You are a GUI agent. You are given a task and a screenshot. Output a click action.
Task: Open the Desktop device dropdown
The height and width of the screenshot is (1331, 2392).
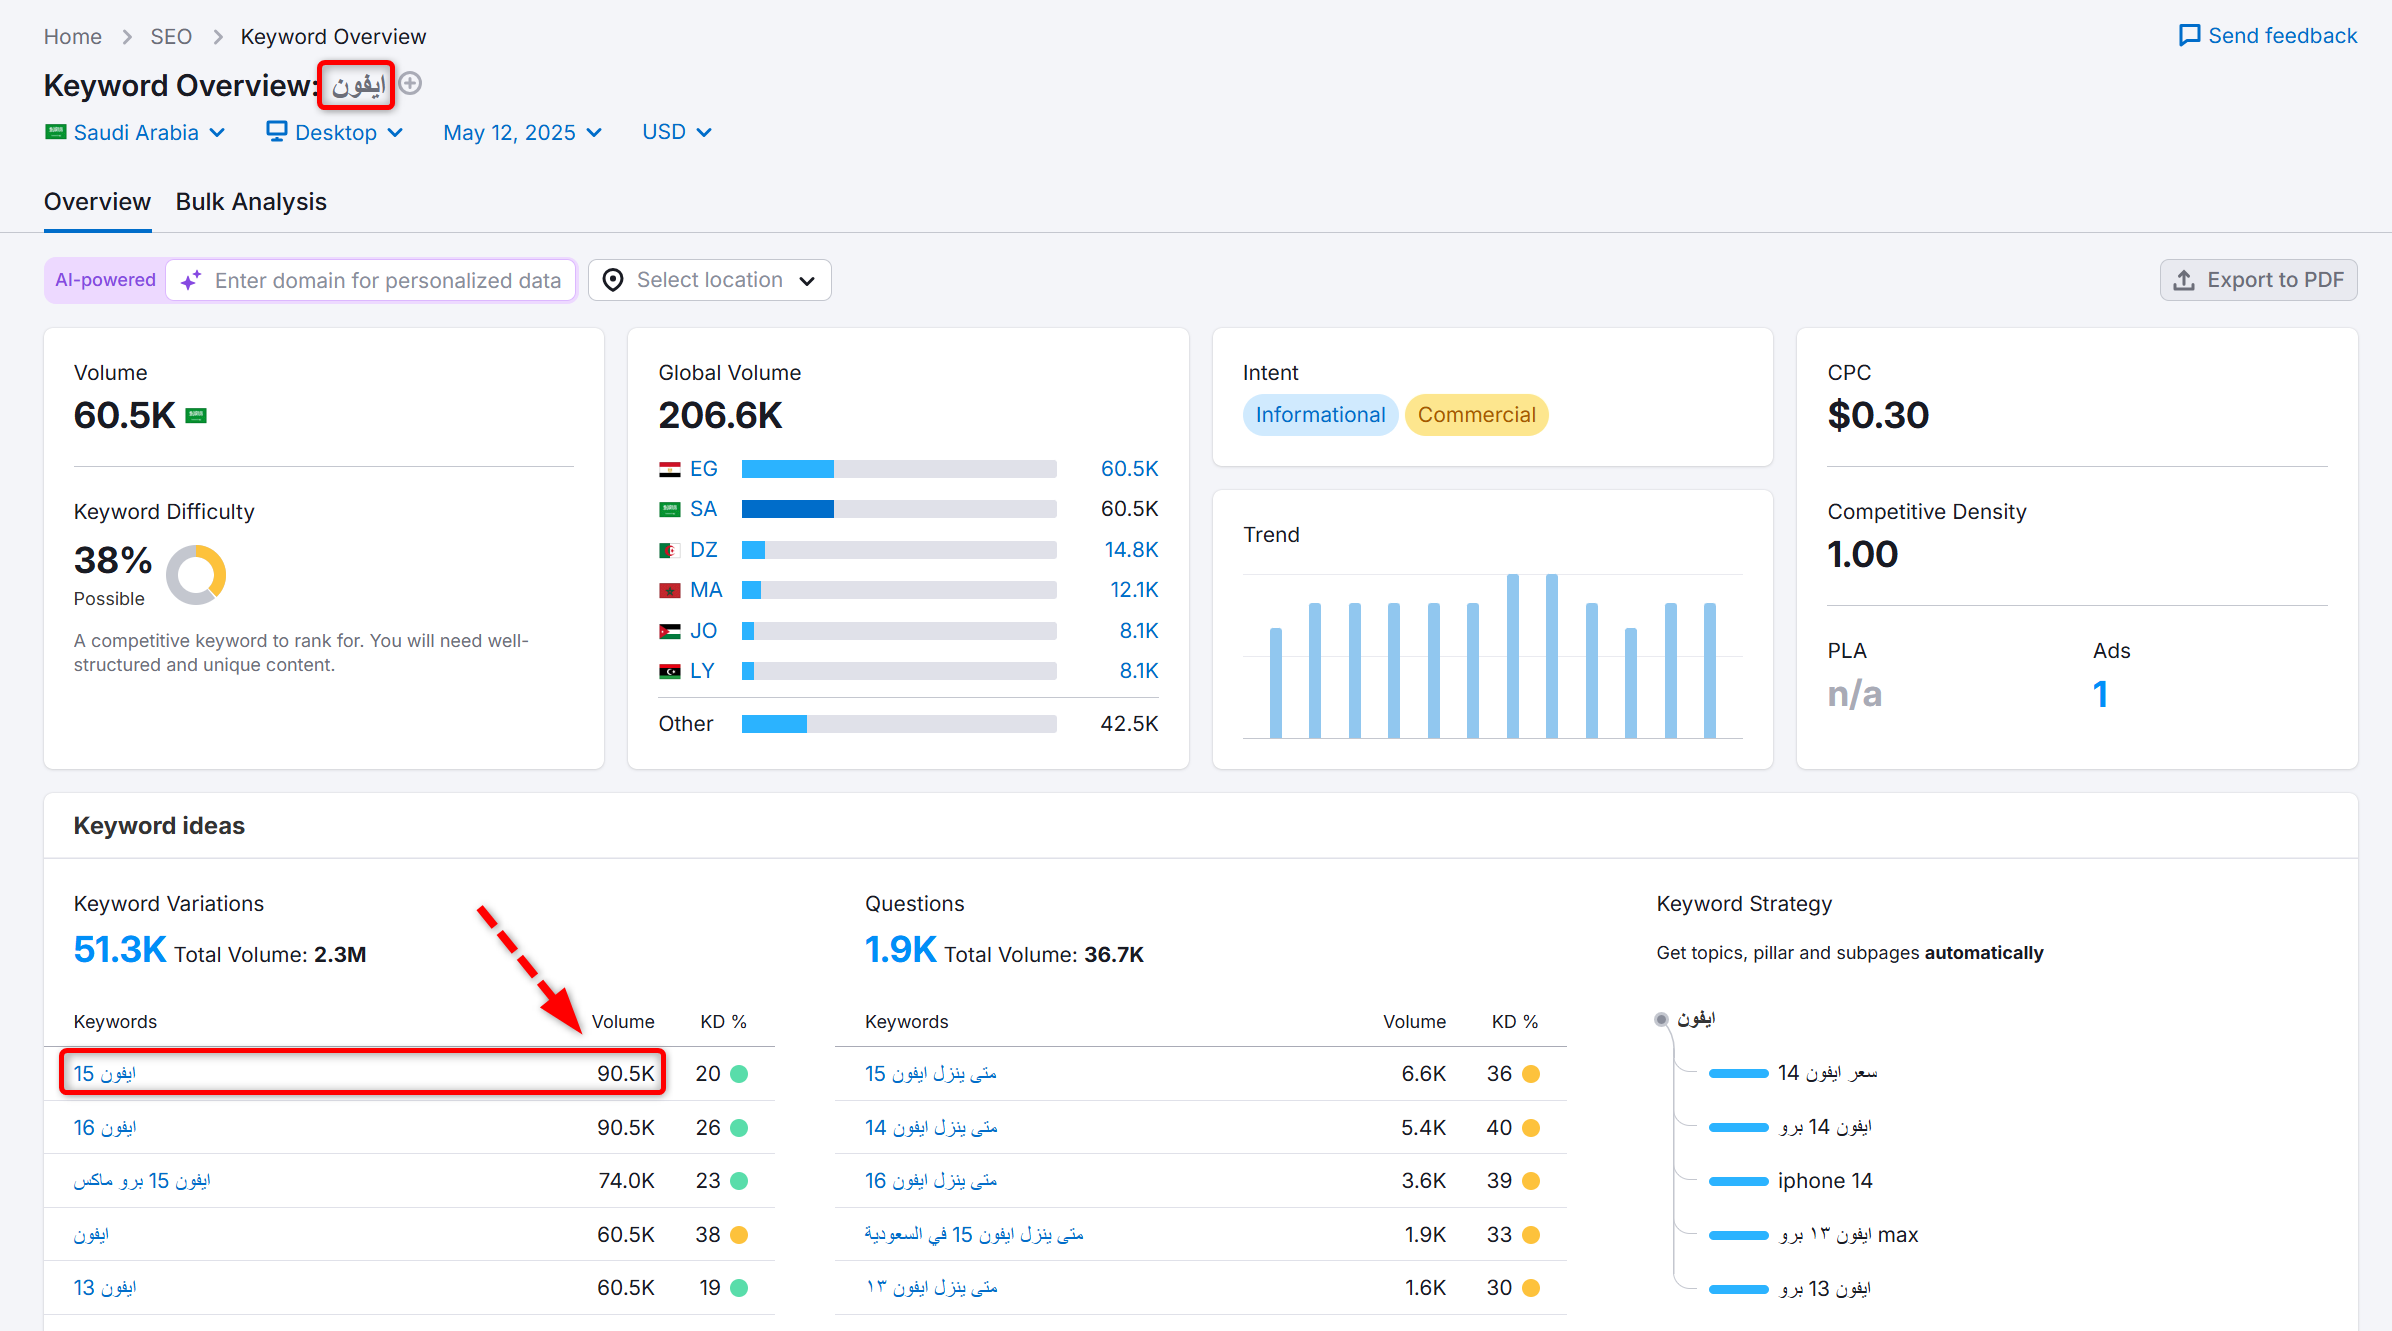(x=335, y=133)
